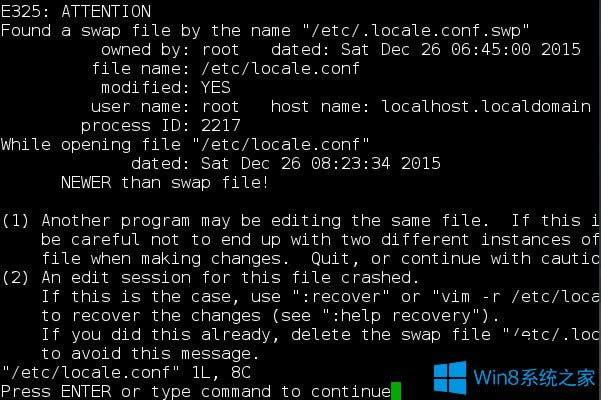
Task: Click the "process ID: 2217" line
Action: (165, 125)
